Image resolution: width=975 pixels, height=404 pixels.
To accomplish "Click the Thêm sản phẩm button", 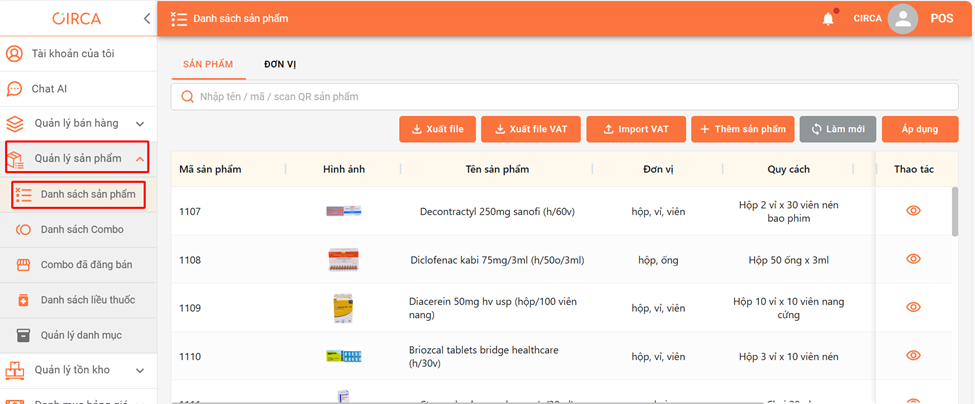I will click(743, 129).
